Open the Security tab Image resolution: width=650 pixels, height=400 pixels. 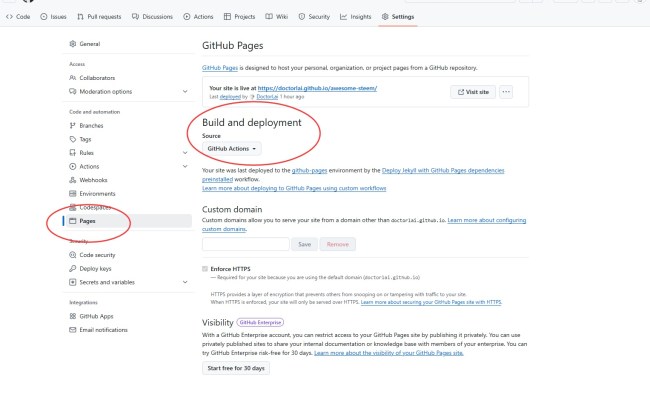tap(314, 17)
